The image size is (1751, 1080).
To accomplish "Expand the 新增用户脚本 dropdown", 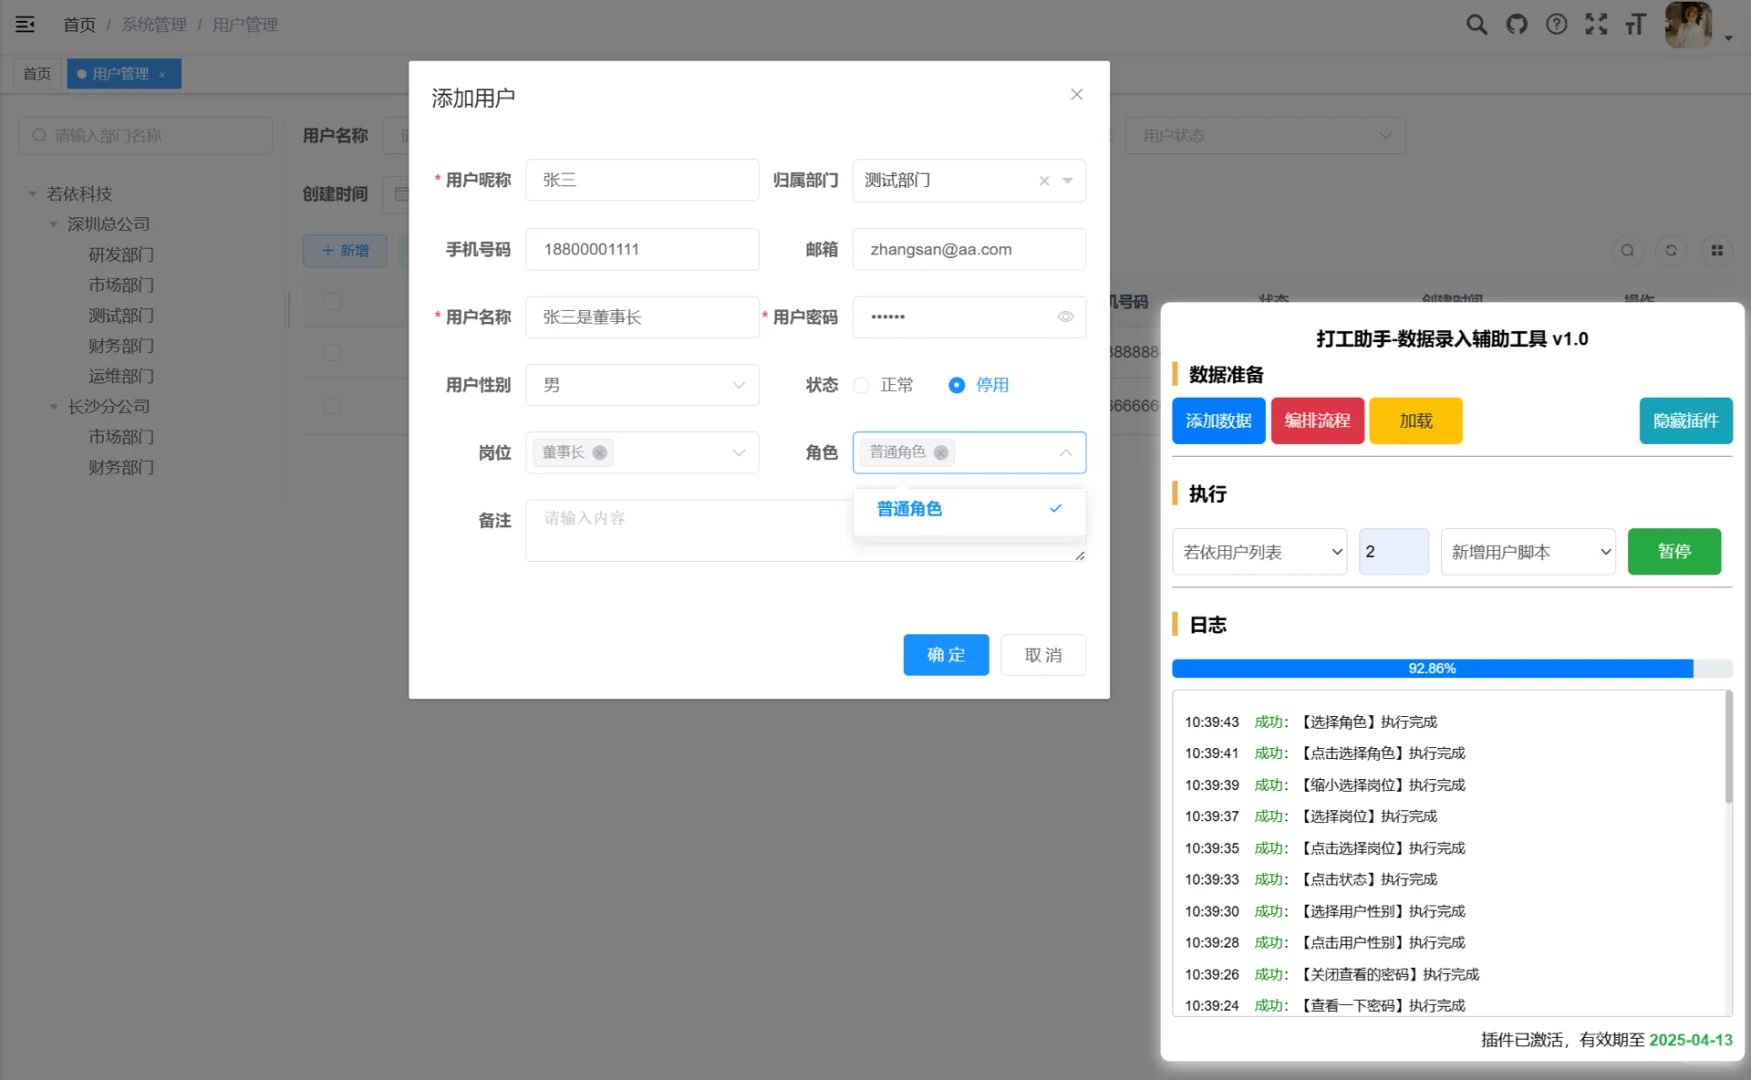I will pos(1527,551).
